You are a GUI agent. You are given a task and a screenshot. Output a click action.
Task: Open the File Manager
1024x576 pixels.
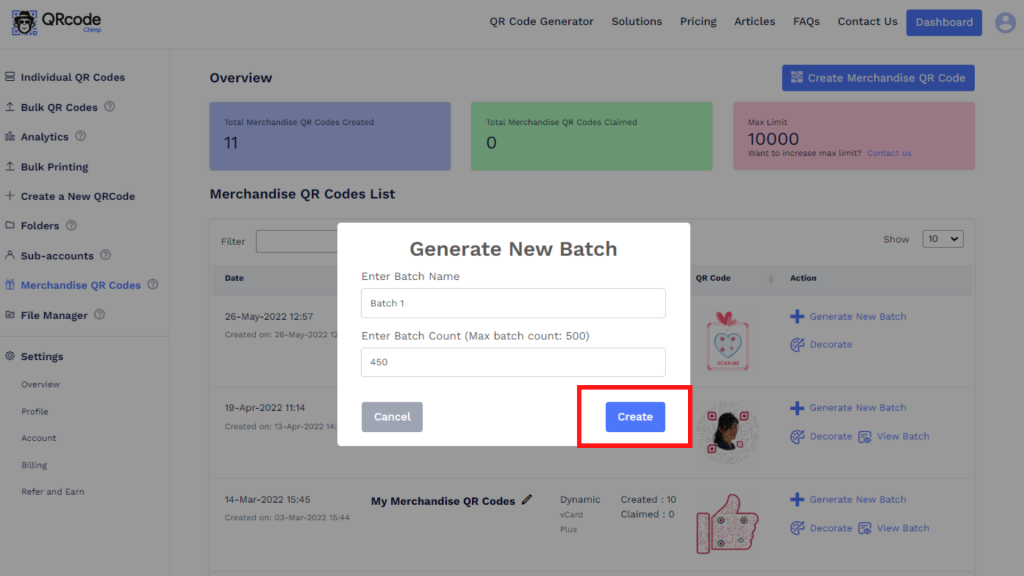click(55, 315)
